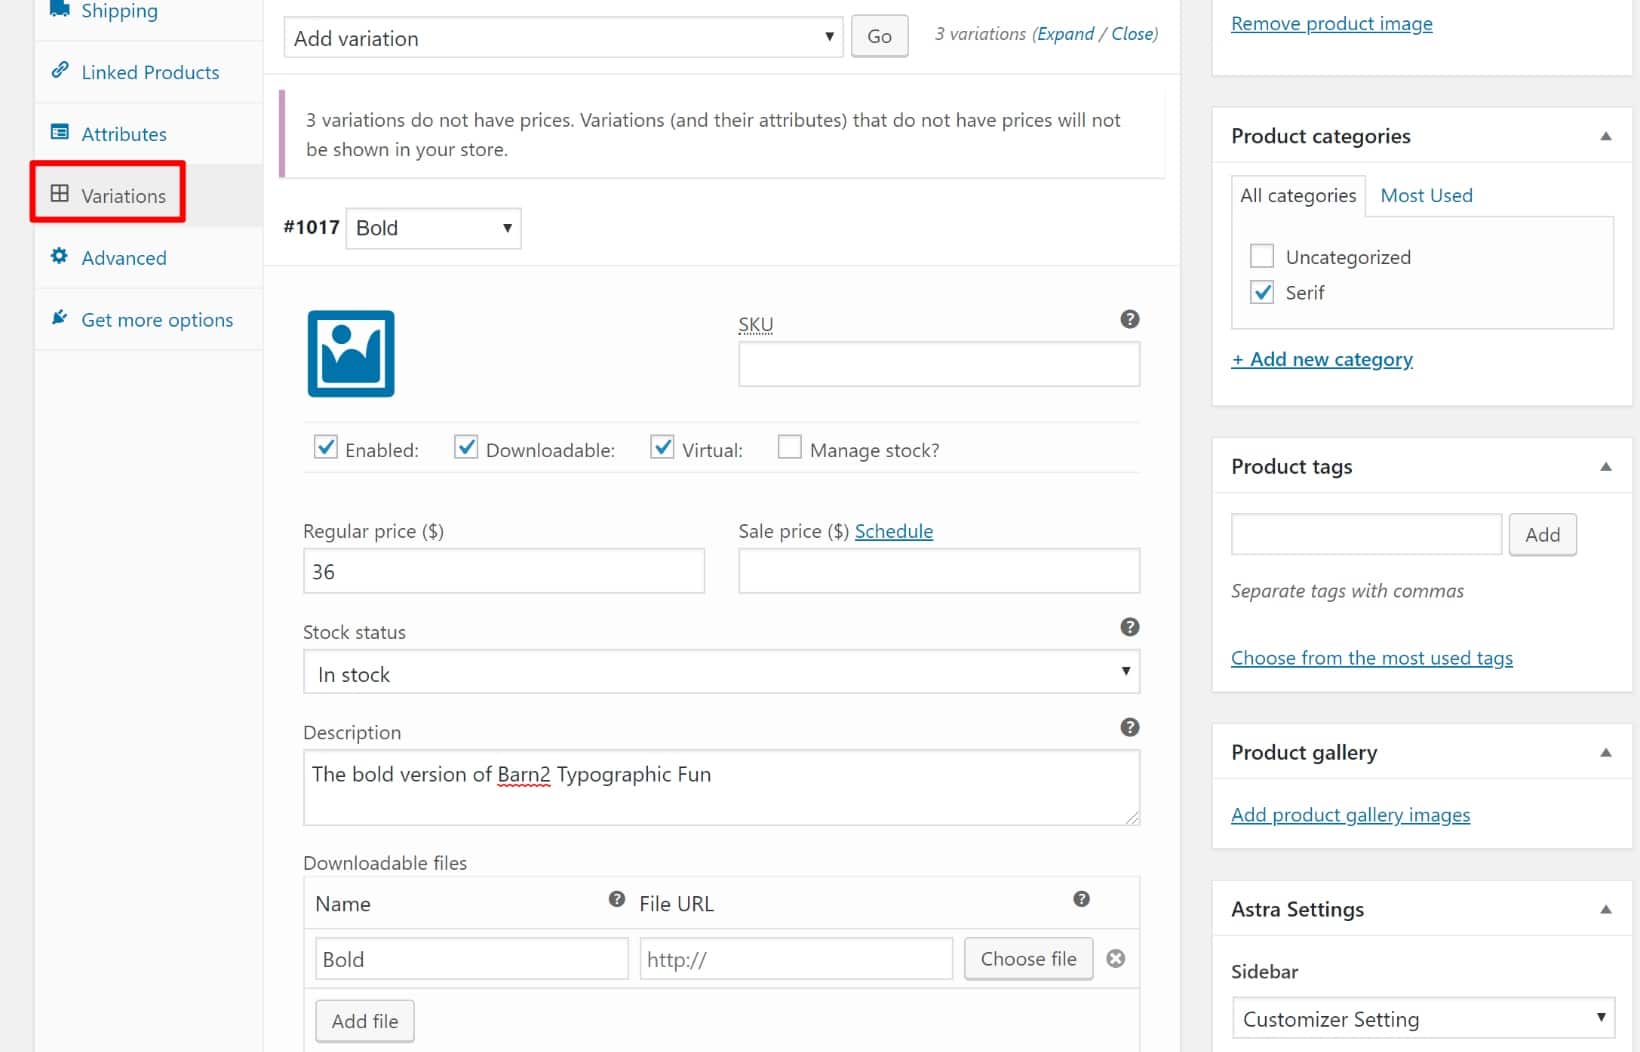This screenshot has height=1052, width=1640.
Task: Uncheck the Serif product category
Action: [1261, 292]
